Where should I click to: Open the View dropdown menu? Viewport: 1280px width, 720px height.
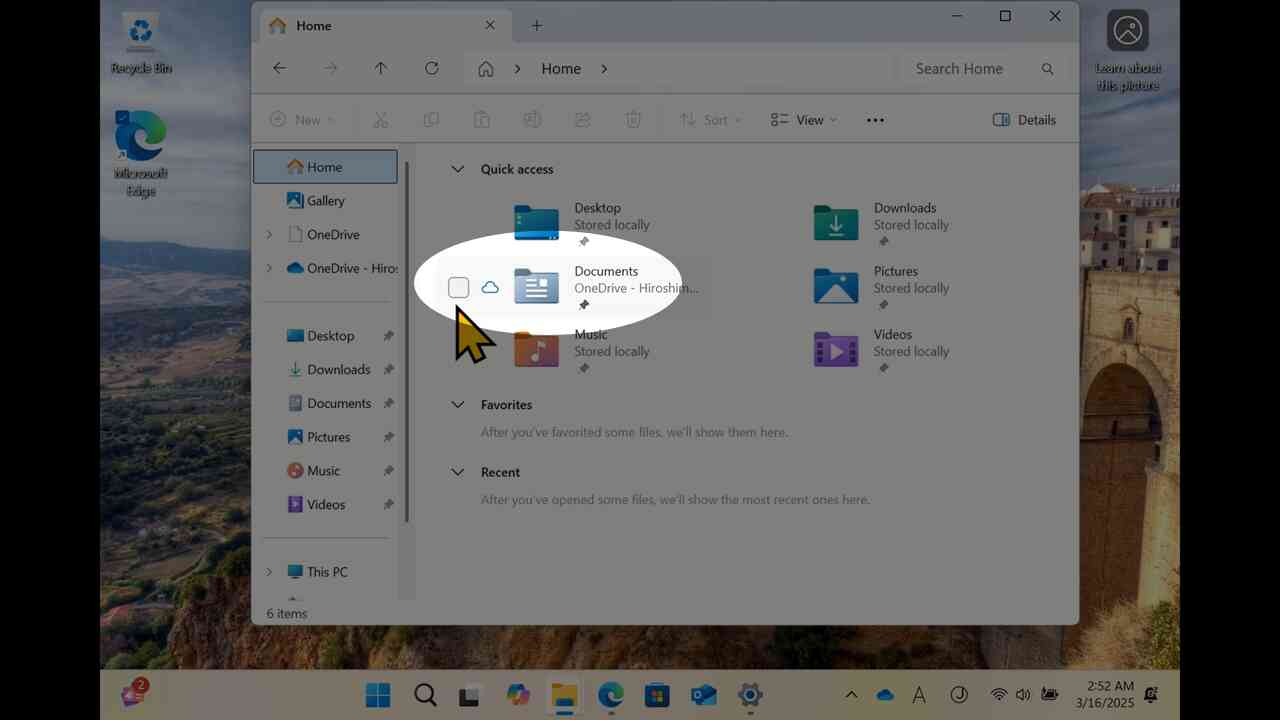[804, 120]
